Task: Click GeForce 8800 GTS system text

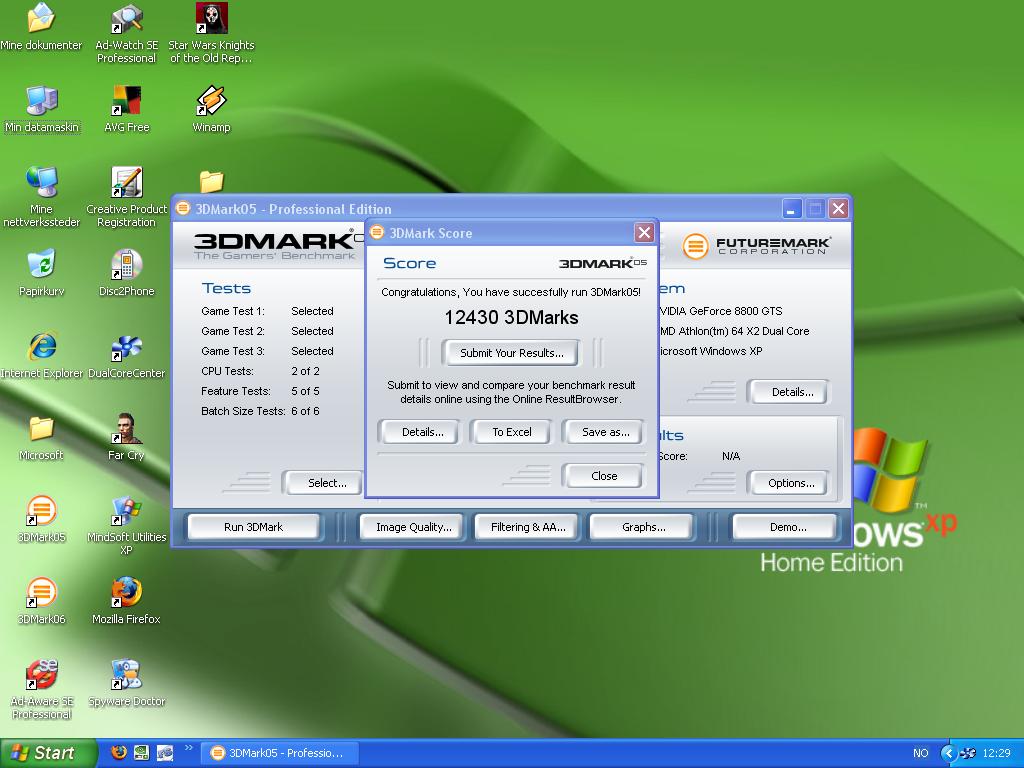Action: (x=721, y=311)
